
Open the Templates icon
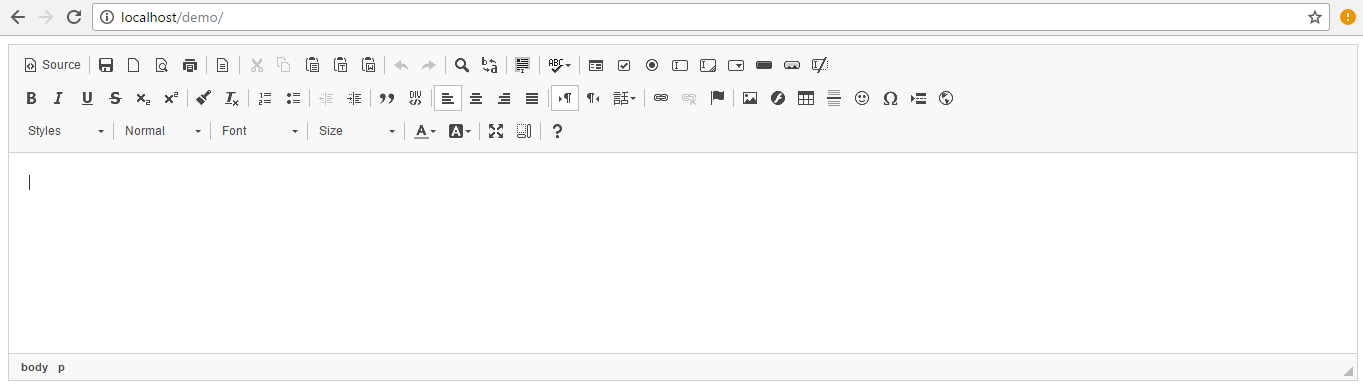tap(222, 65)
